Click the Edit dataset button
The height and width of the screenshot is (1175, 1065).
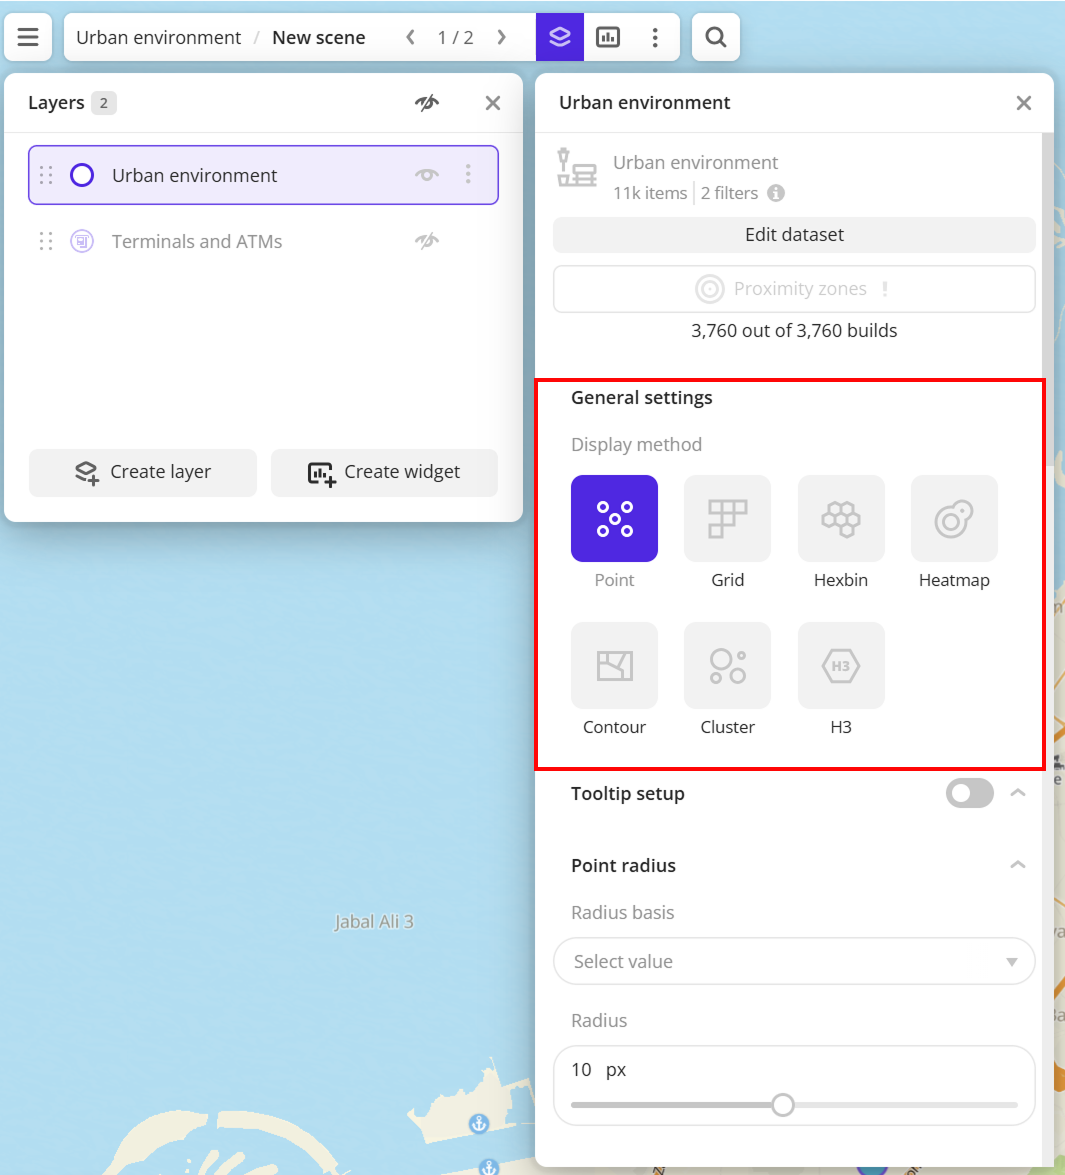(794, 235)
